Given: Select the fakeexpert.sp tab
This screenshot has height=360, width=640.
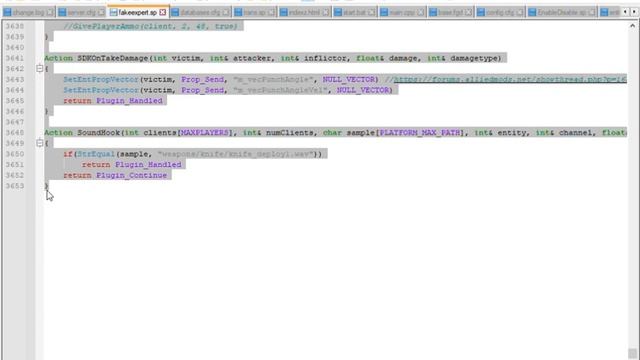Looking at the screenshot, I should pyautogui.click(x=138, y=12).
